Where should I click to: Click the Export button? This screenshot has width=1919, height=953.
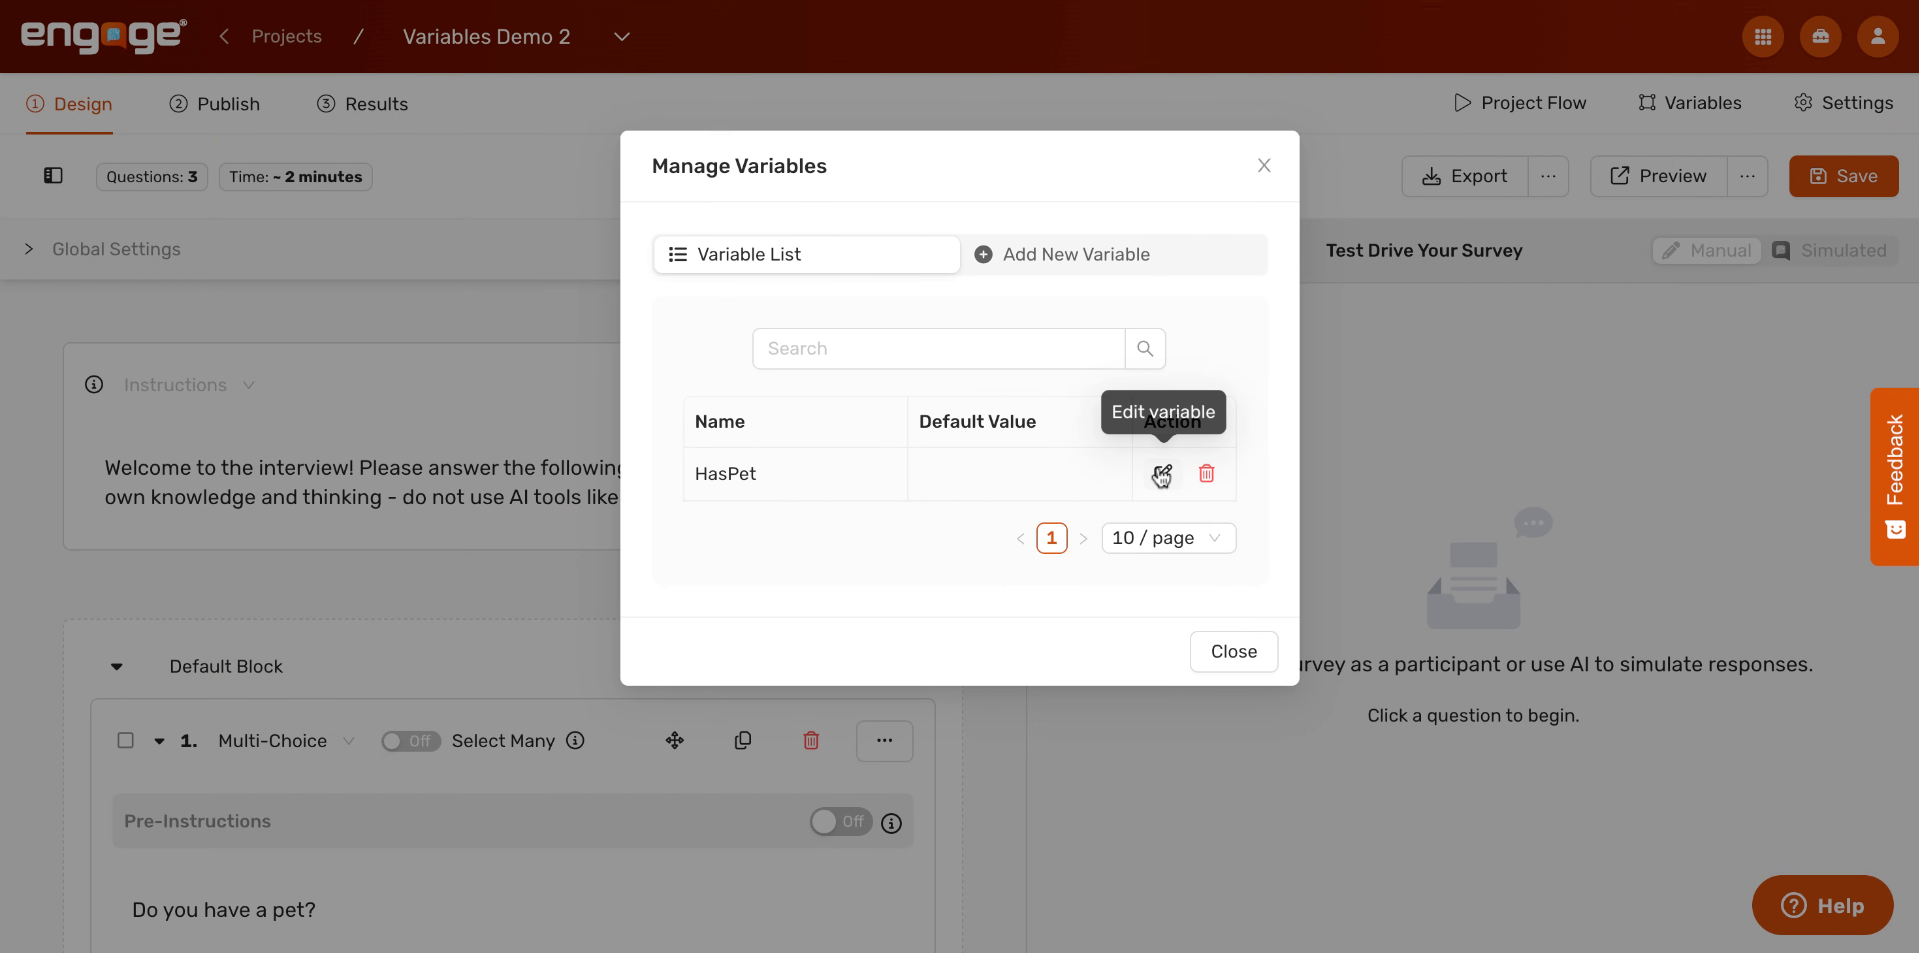pyautogui.click(x=1465, y=176)
